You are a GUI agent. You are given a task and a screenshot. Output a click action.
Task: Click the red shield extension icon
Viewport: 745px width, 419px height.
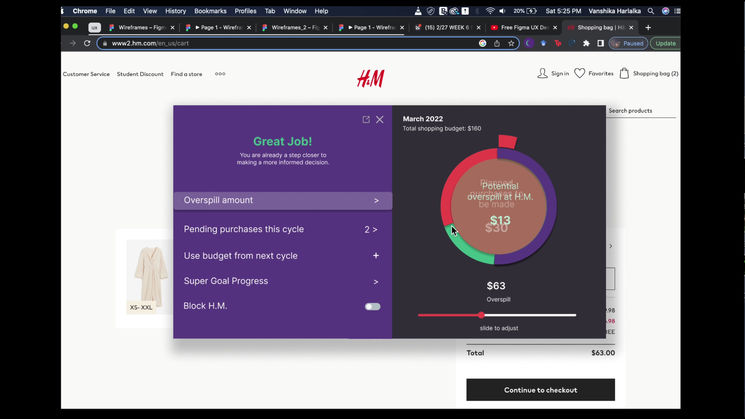pos(558,43)
